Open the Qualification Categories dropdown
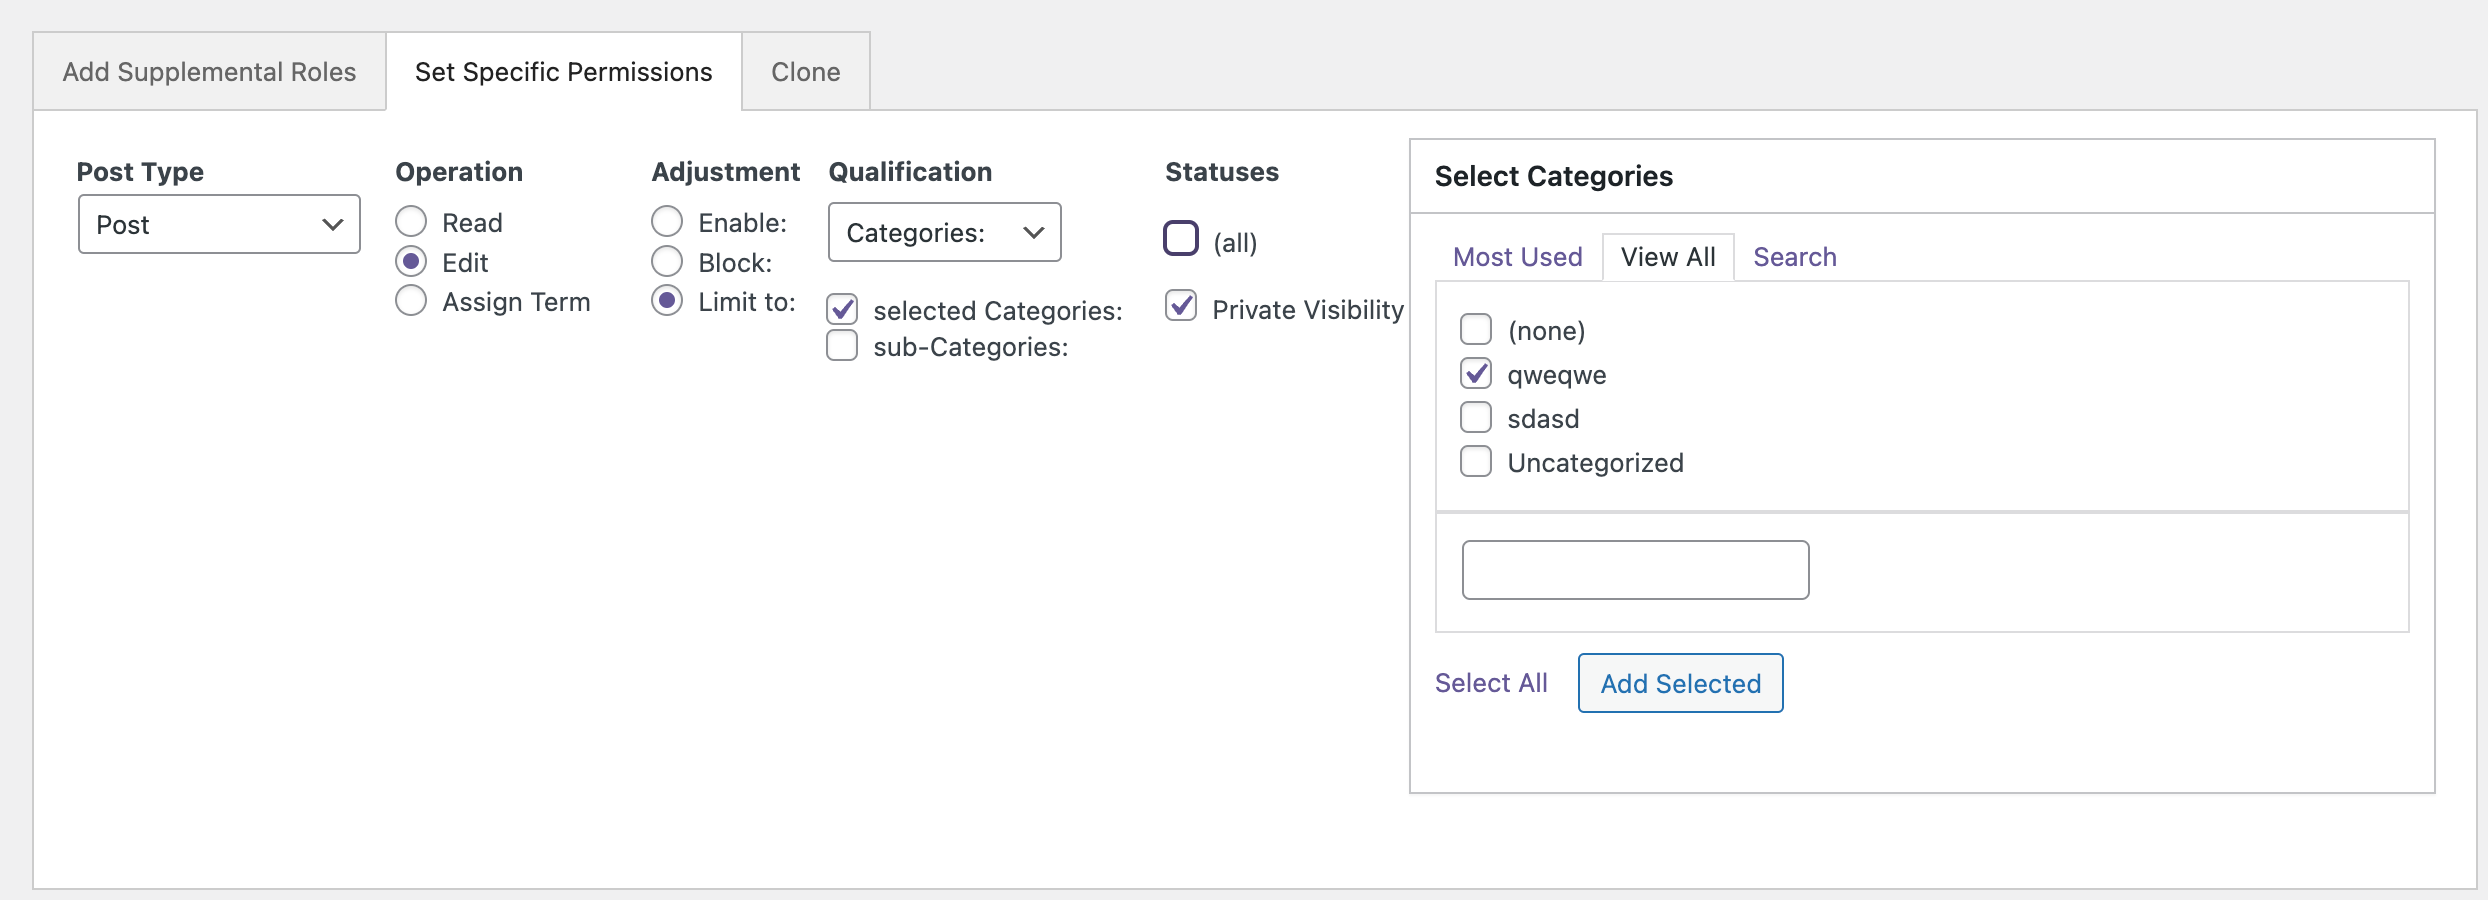 pos(943,232)
